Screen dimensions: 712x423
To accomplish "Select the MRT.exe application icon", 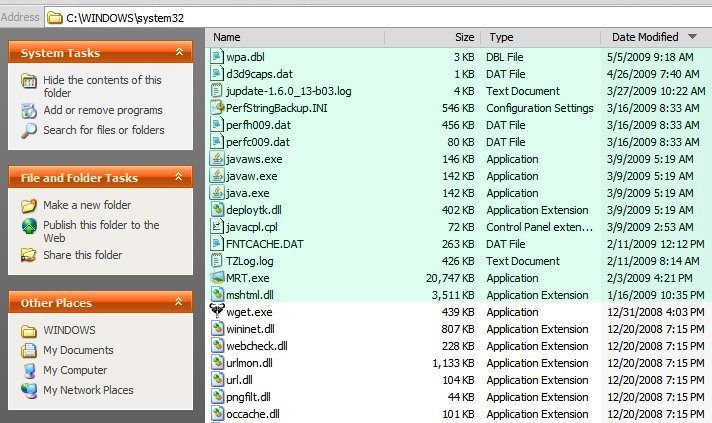I will click(218, 277).
